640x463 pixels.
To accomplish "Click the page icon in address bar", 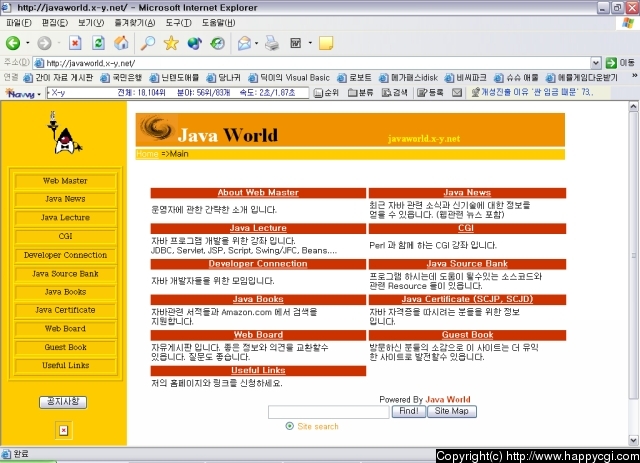I will pyautogui.click(x=39, y=63).
